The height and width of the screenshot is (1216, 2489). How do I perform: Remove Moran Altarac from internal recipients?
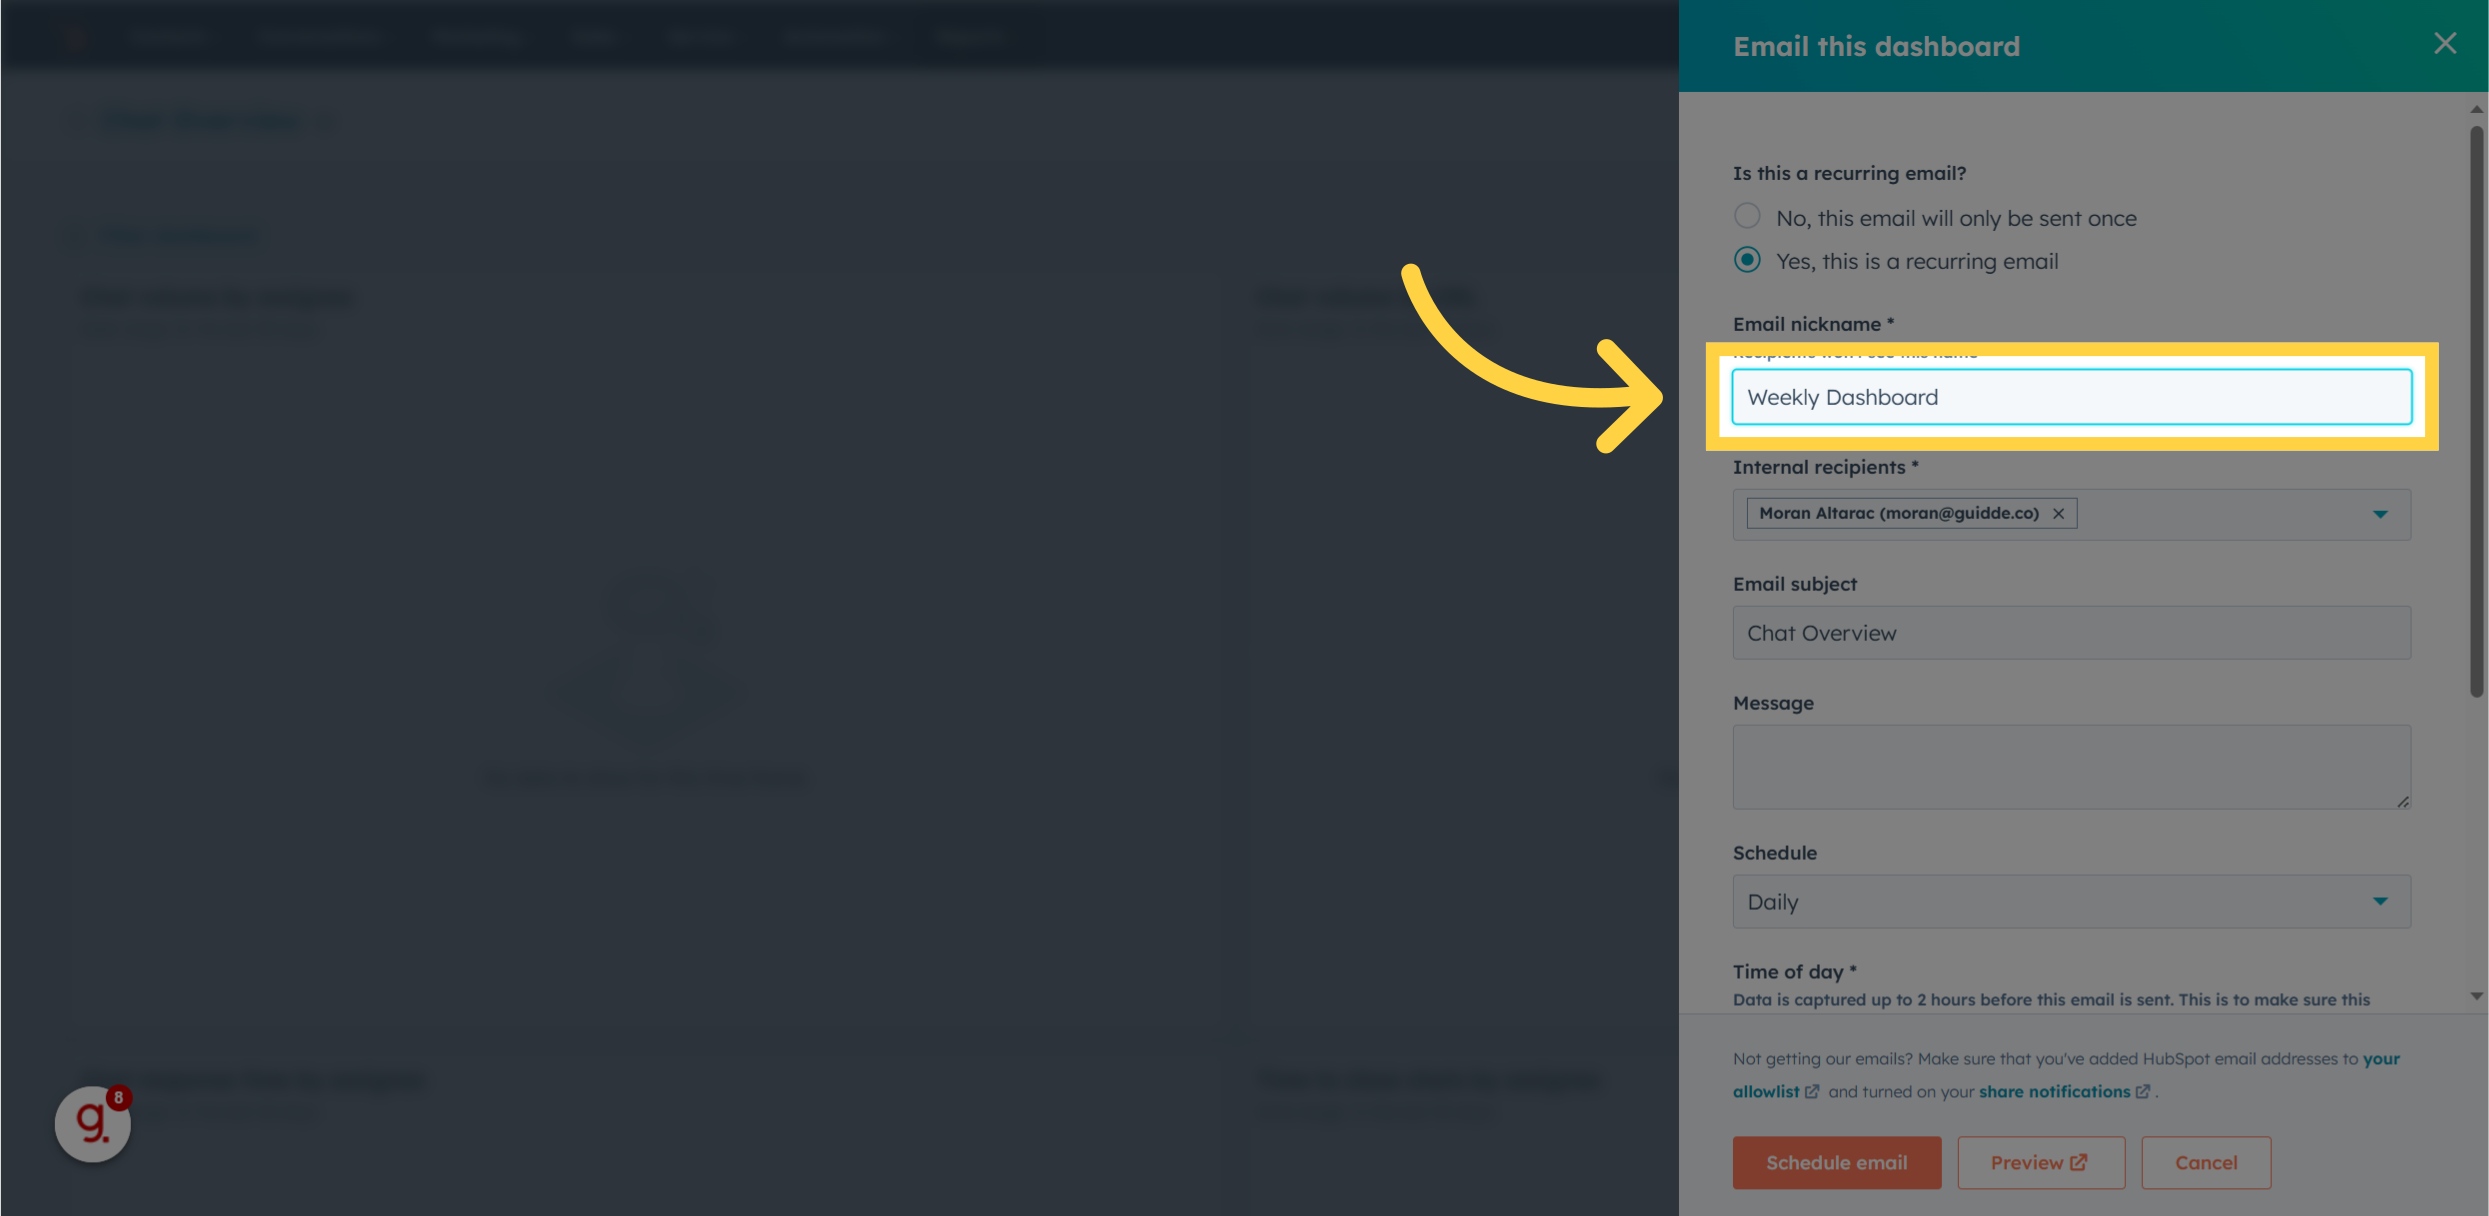coord(2058,513)
